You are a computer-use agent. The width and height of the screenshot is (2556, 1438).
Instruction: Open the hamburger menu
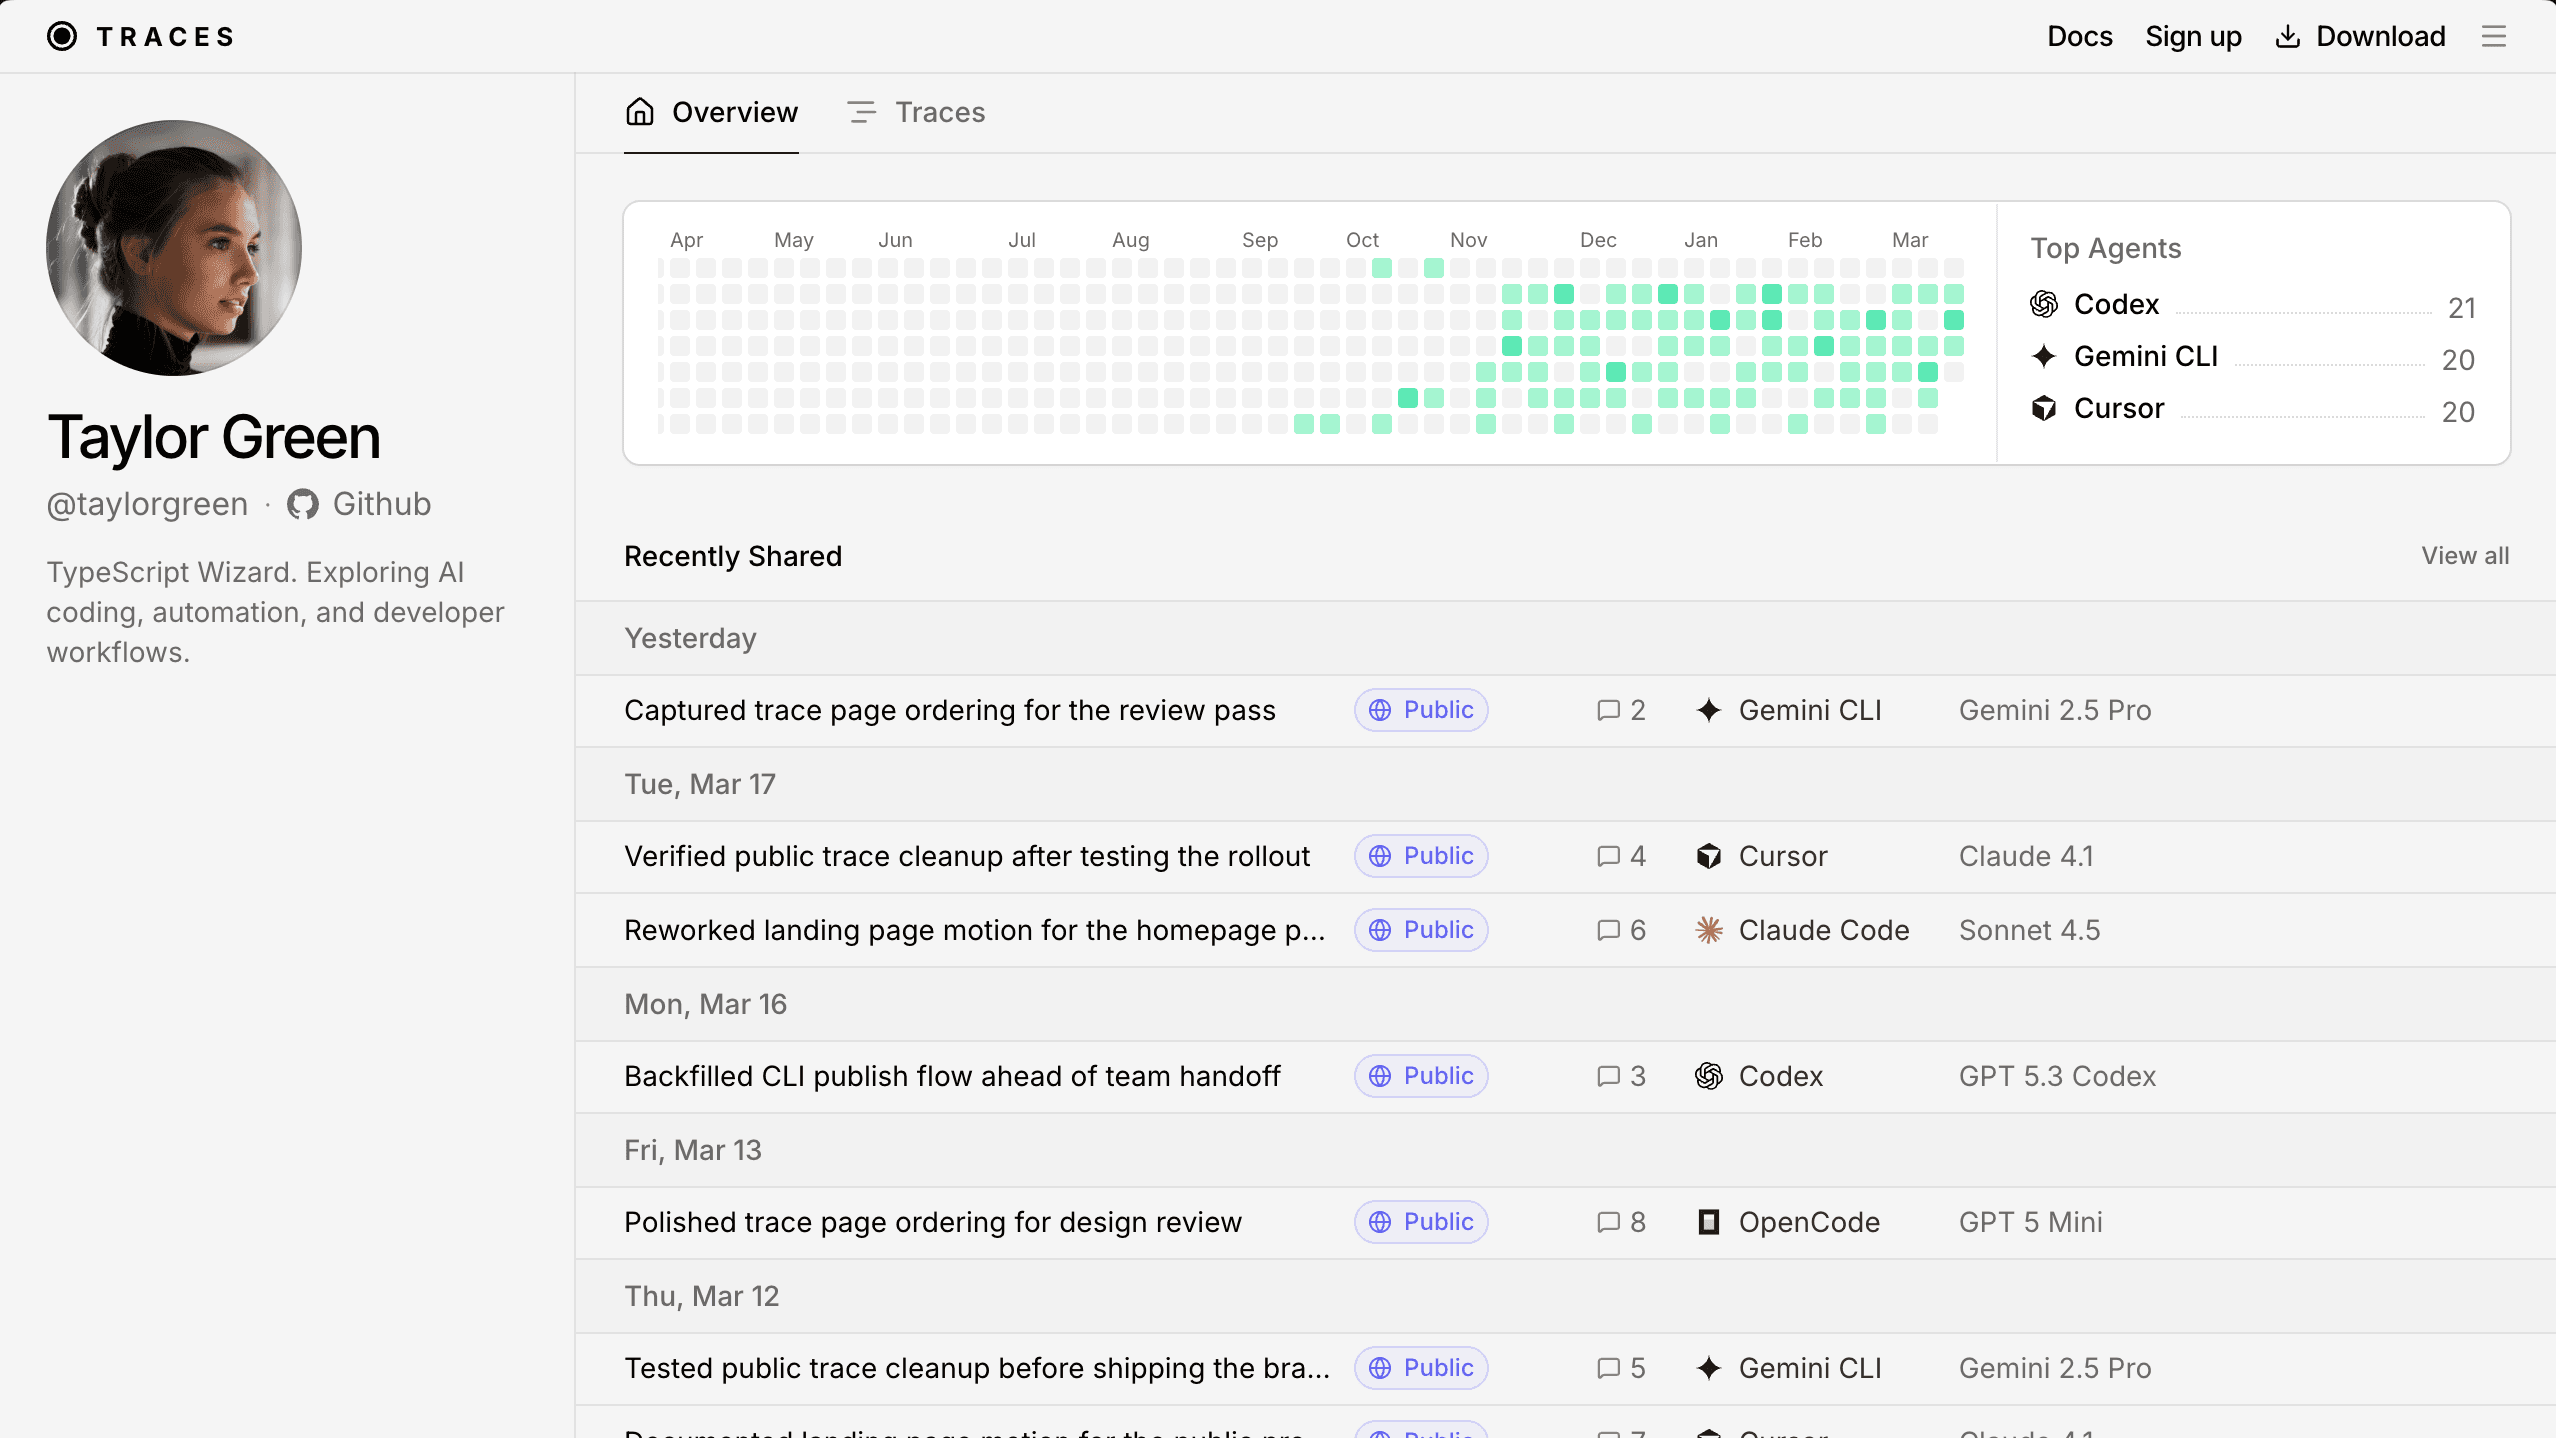2494,36
